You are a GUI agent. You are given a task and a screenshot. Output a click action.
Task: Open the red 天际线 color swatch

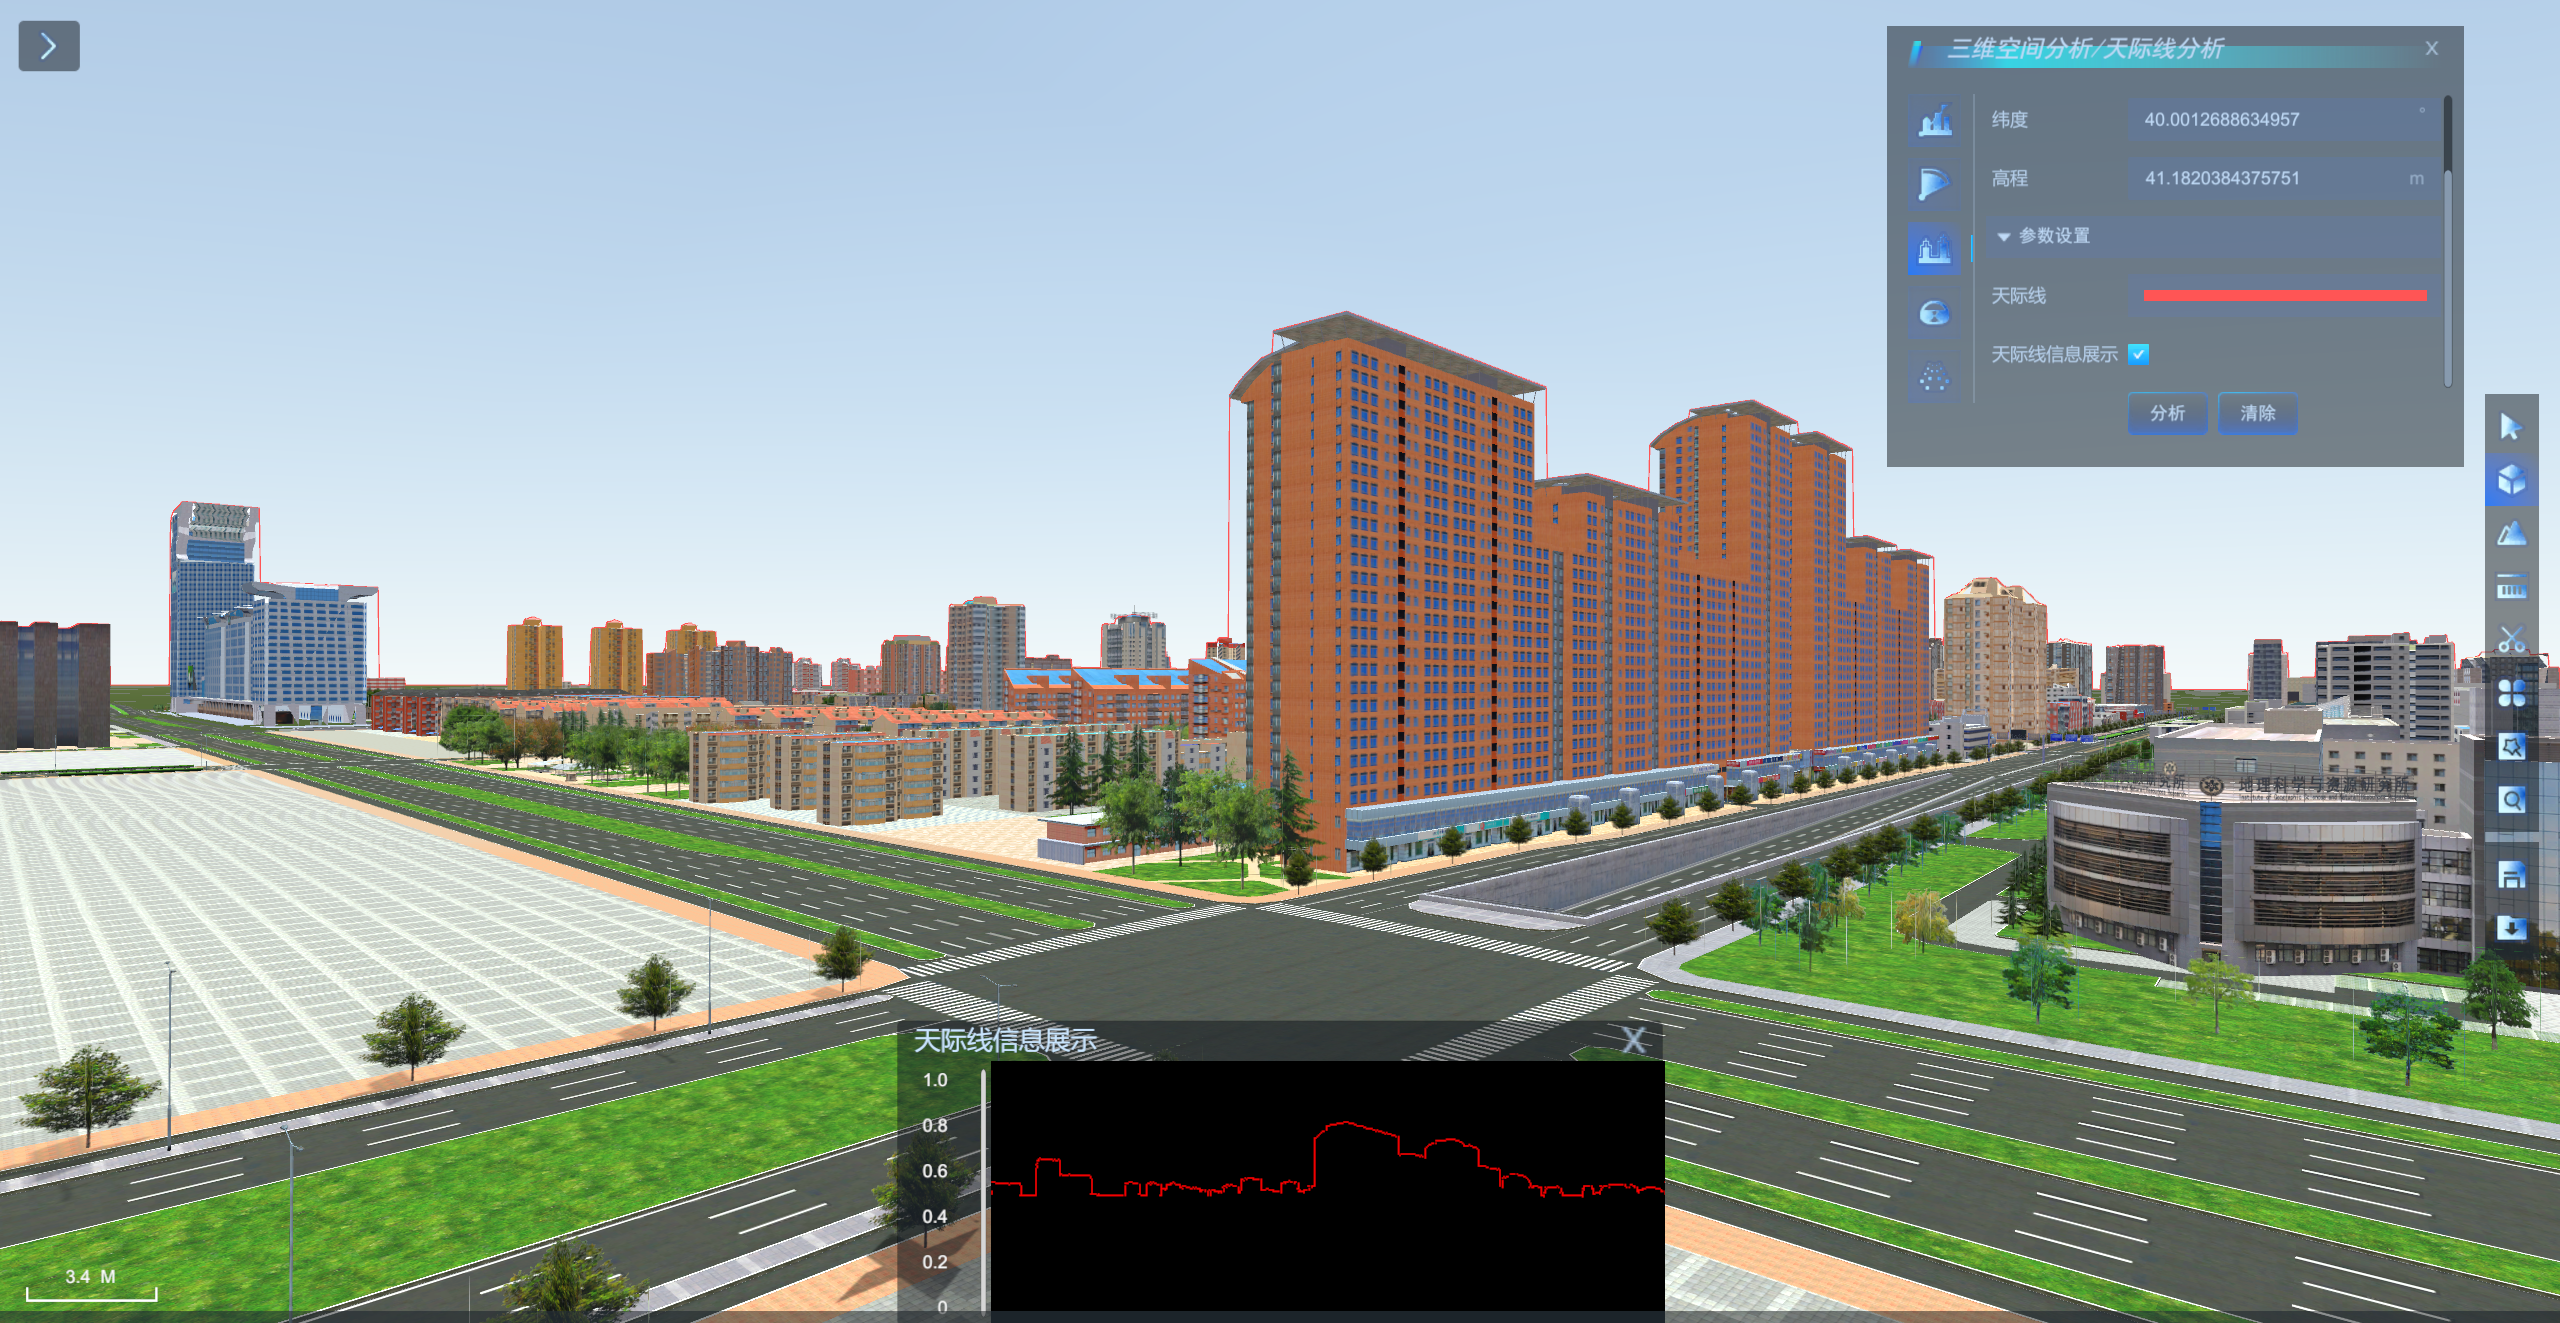point(2285,296)
